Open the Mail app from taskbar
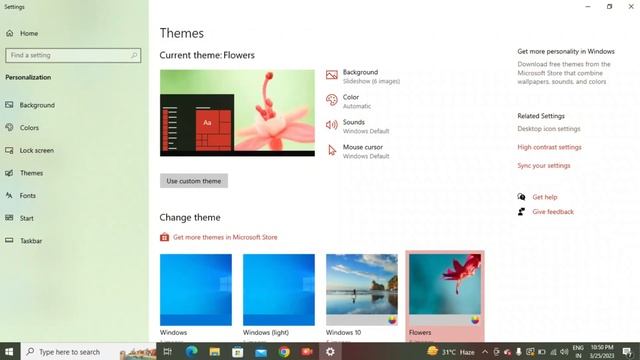640x360 pixels. click(261, 351)
